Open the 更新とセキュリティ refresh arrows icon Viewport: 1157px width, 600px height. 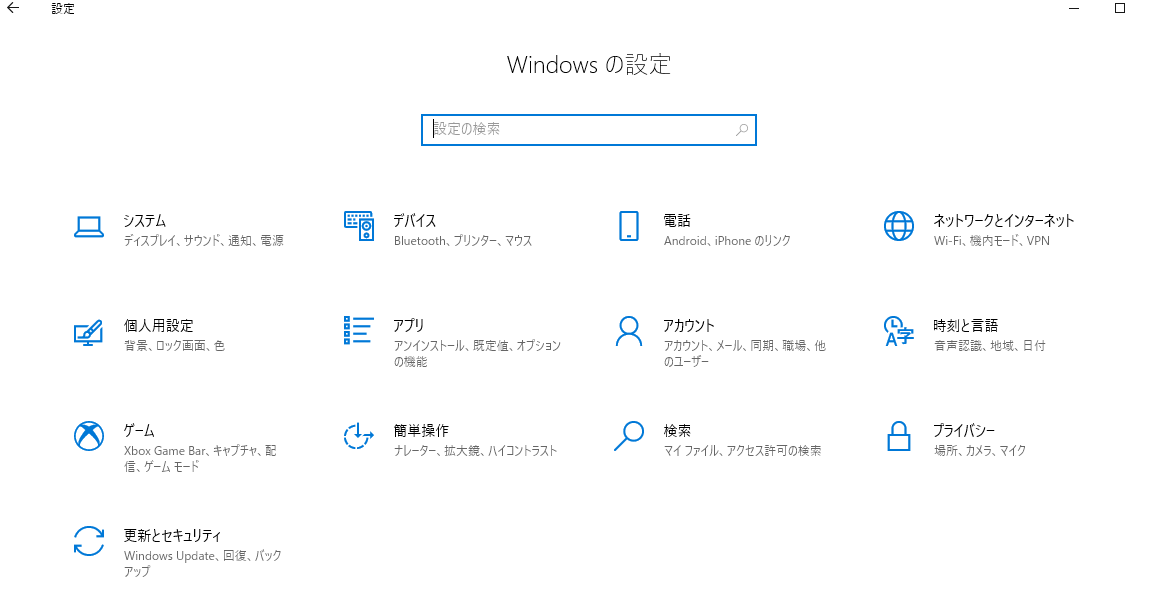tap(89, 541)
